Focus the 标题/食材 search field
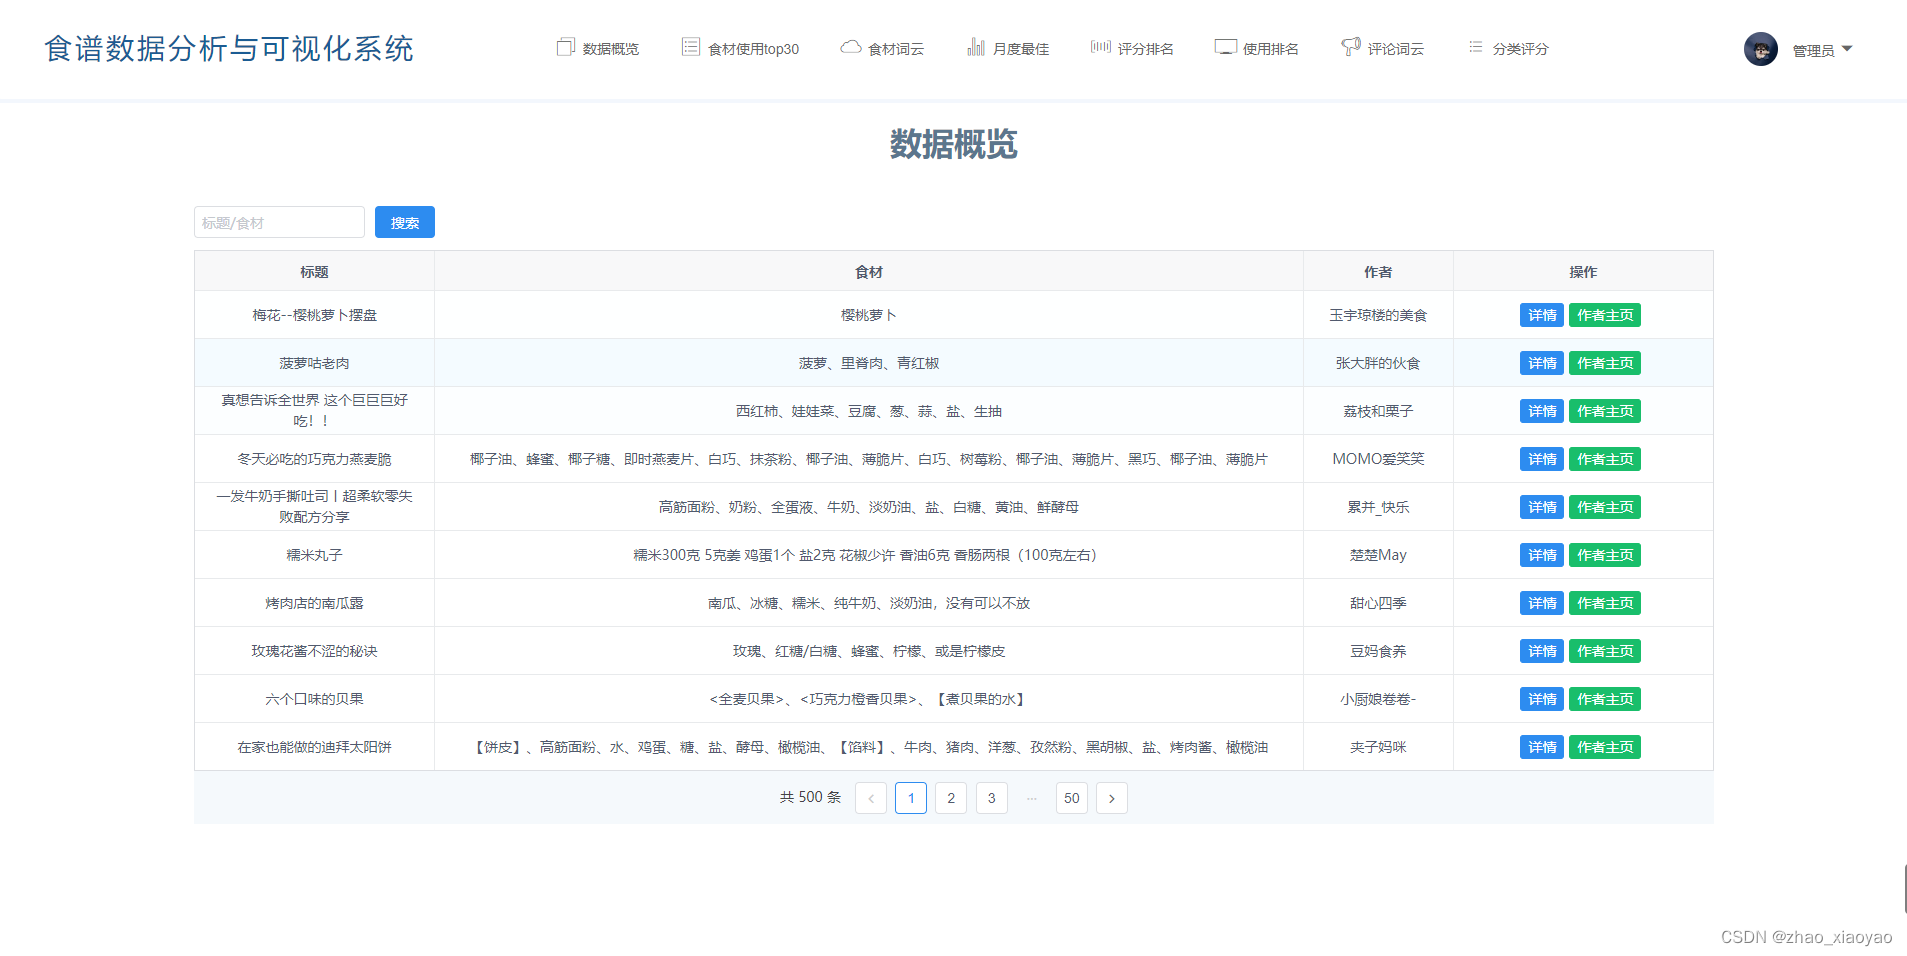 pyautogui.click(x=279, y=222)
